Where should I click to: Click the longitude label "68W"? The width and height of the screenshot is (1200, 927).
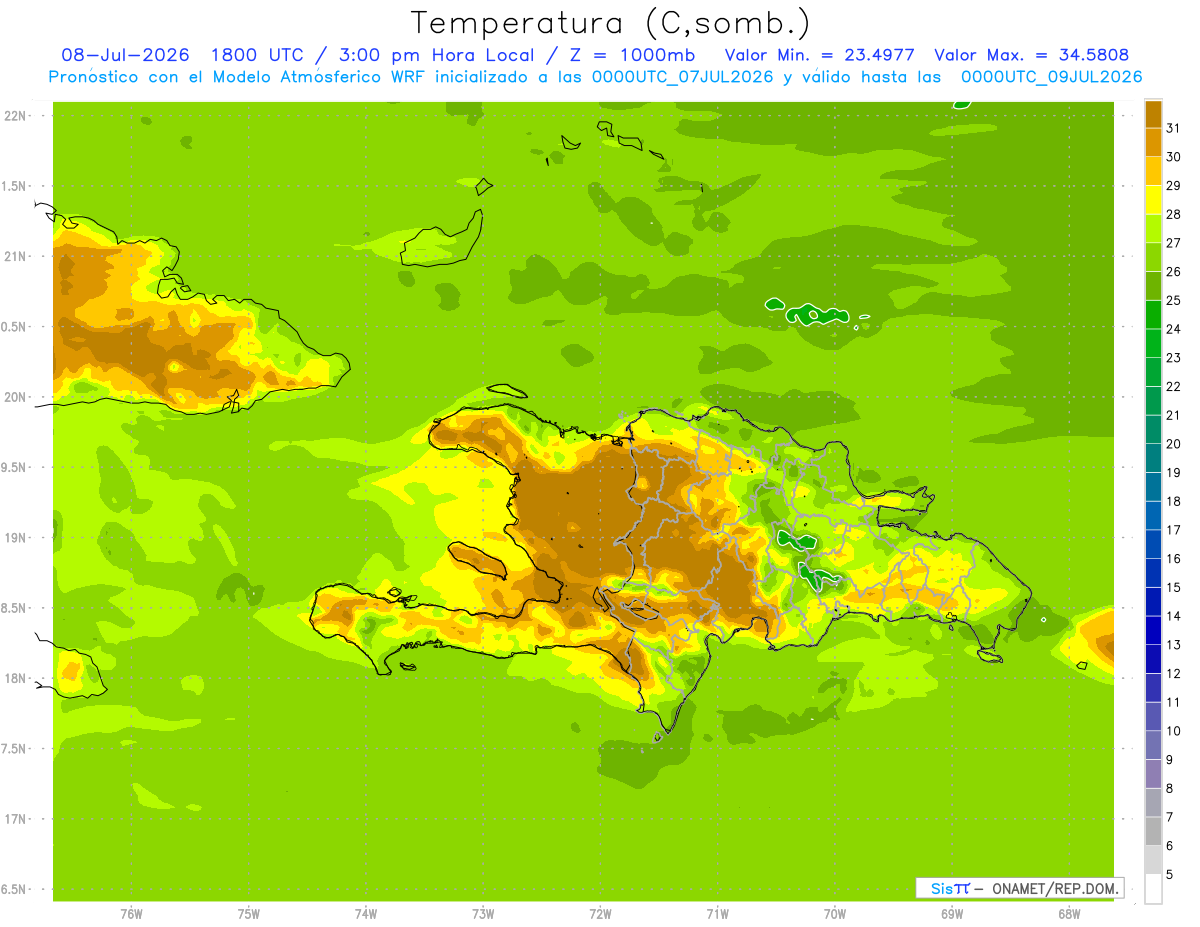[x=1069, y=913]
